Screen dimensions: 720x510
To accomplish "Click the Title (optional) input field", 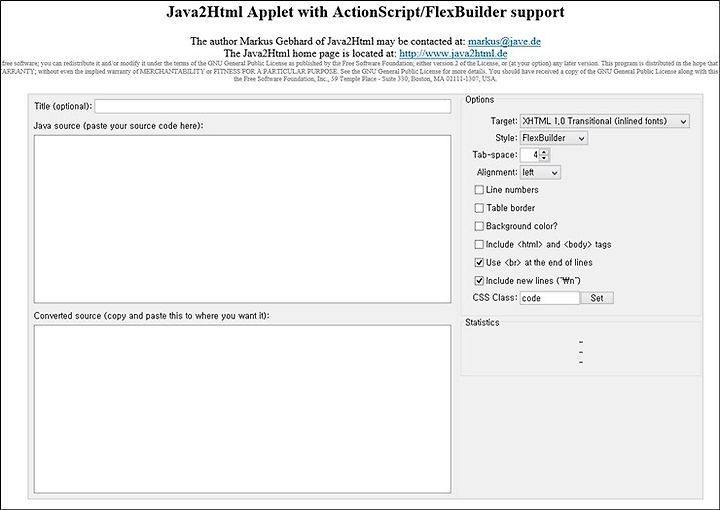I will [x=273, y=106].
